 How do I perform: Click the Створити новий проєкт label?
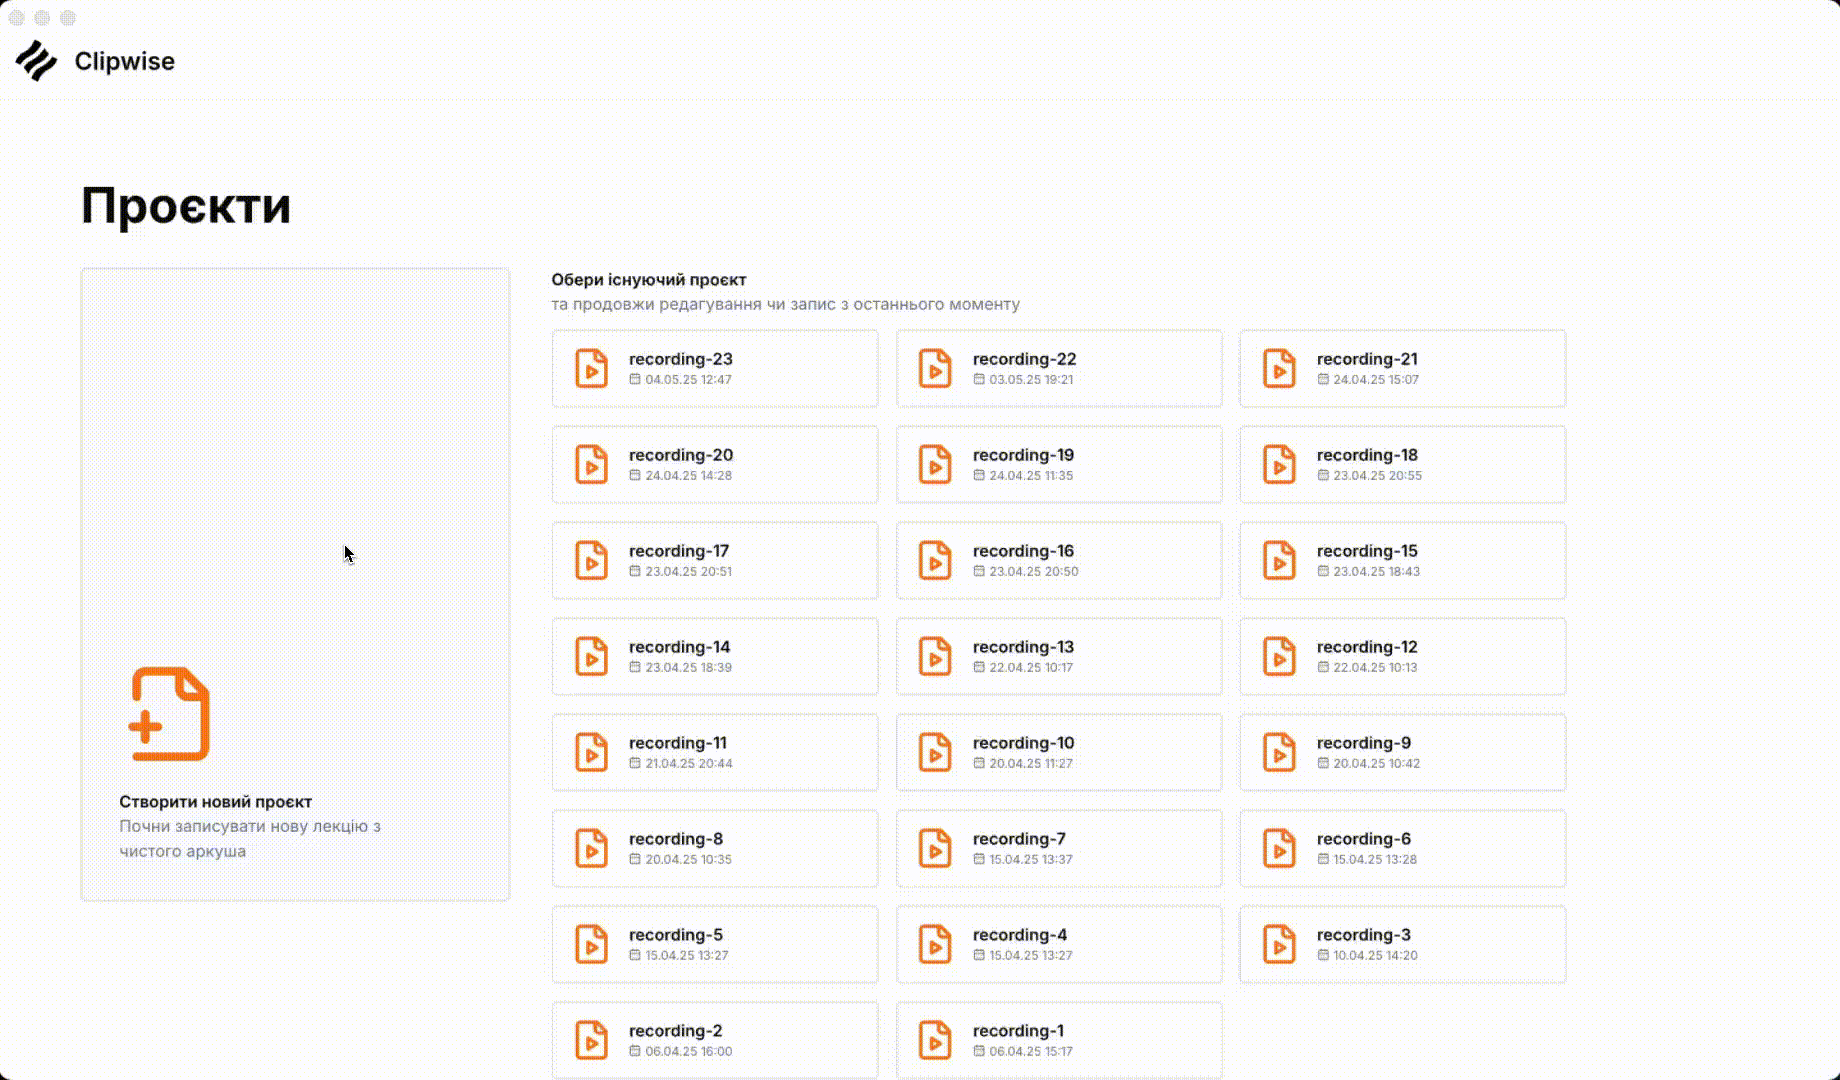click(215, 802)
